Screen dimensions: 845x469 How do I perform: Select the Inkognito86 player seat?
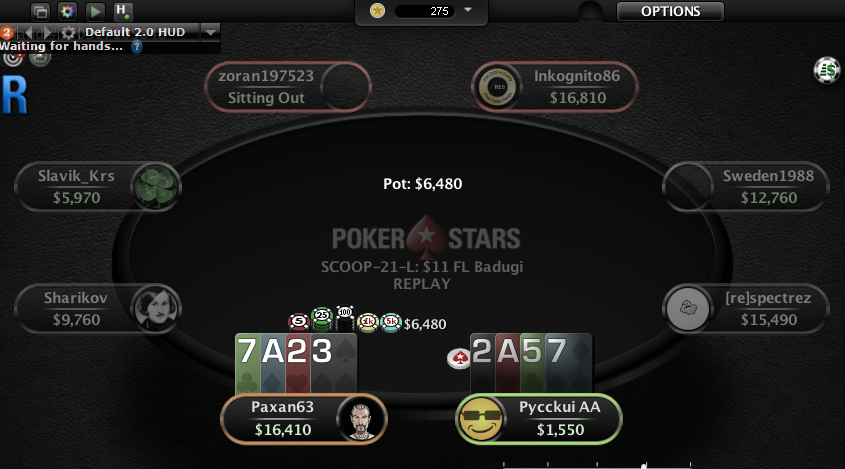click(555, 87)
